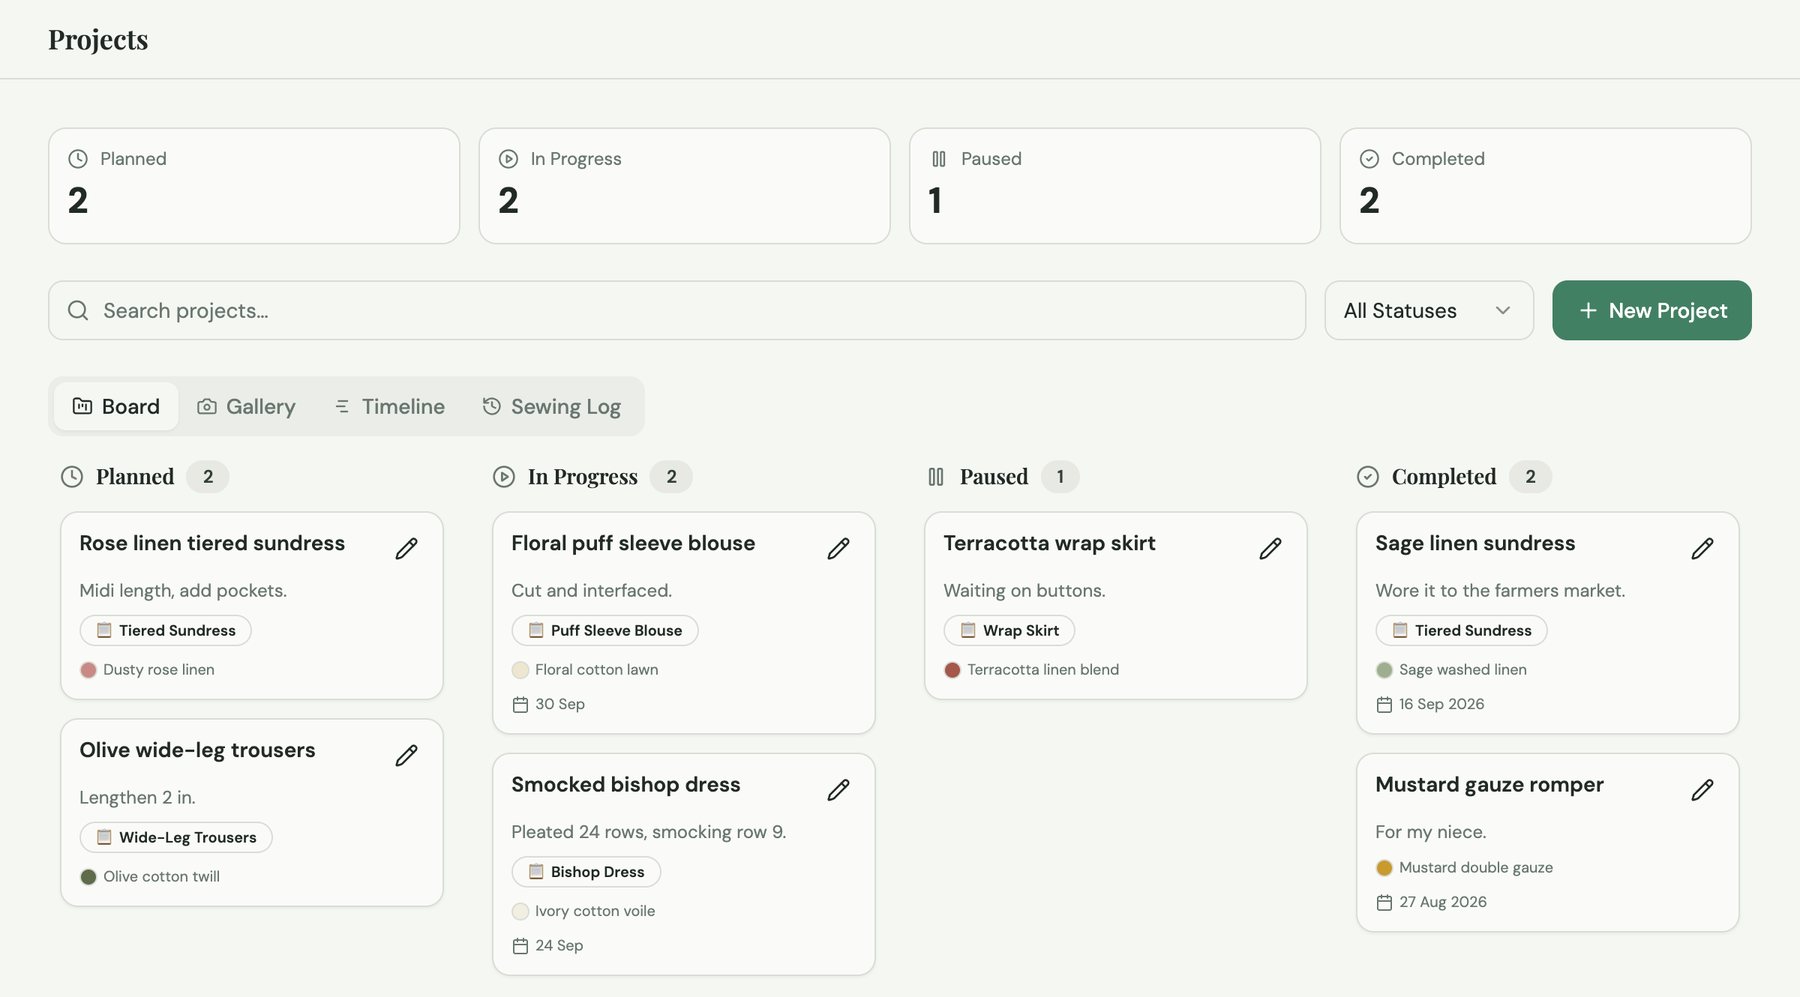
Task: Click the Mustard double gauze color dot
Action: (1384, 868)
